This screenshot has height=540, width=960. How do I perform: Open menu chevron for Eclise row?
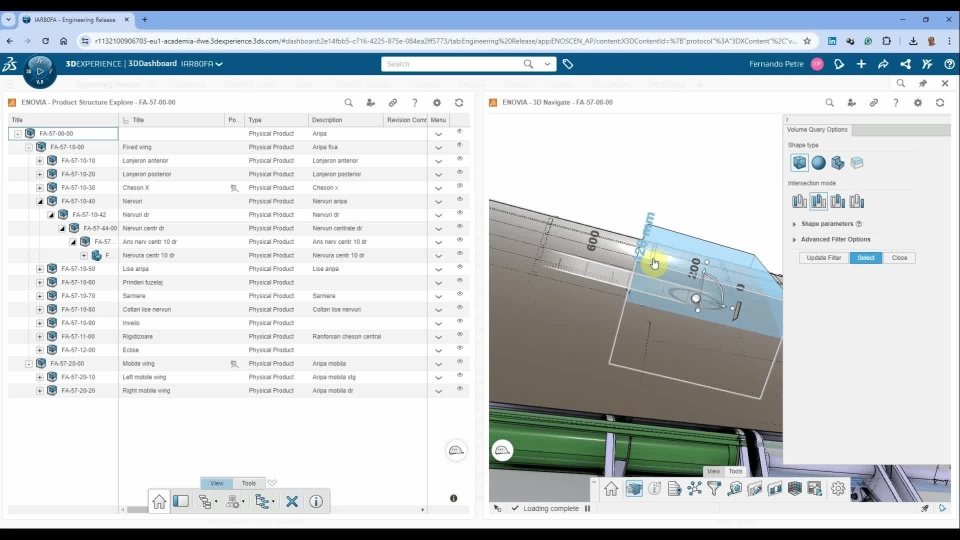(x=438, y=351)
